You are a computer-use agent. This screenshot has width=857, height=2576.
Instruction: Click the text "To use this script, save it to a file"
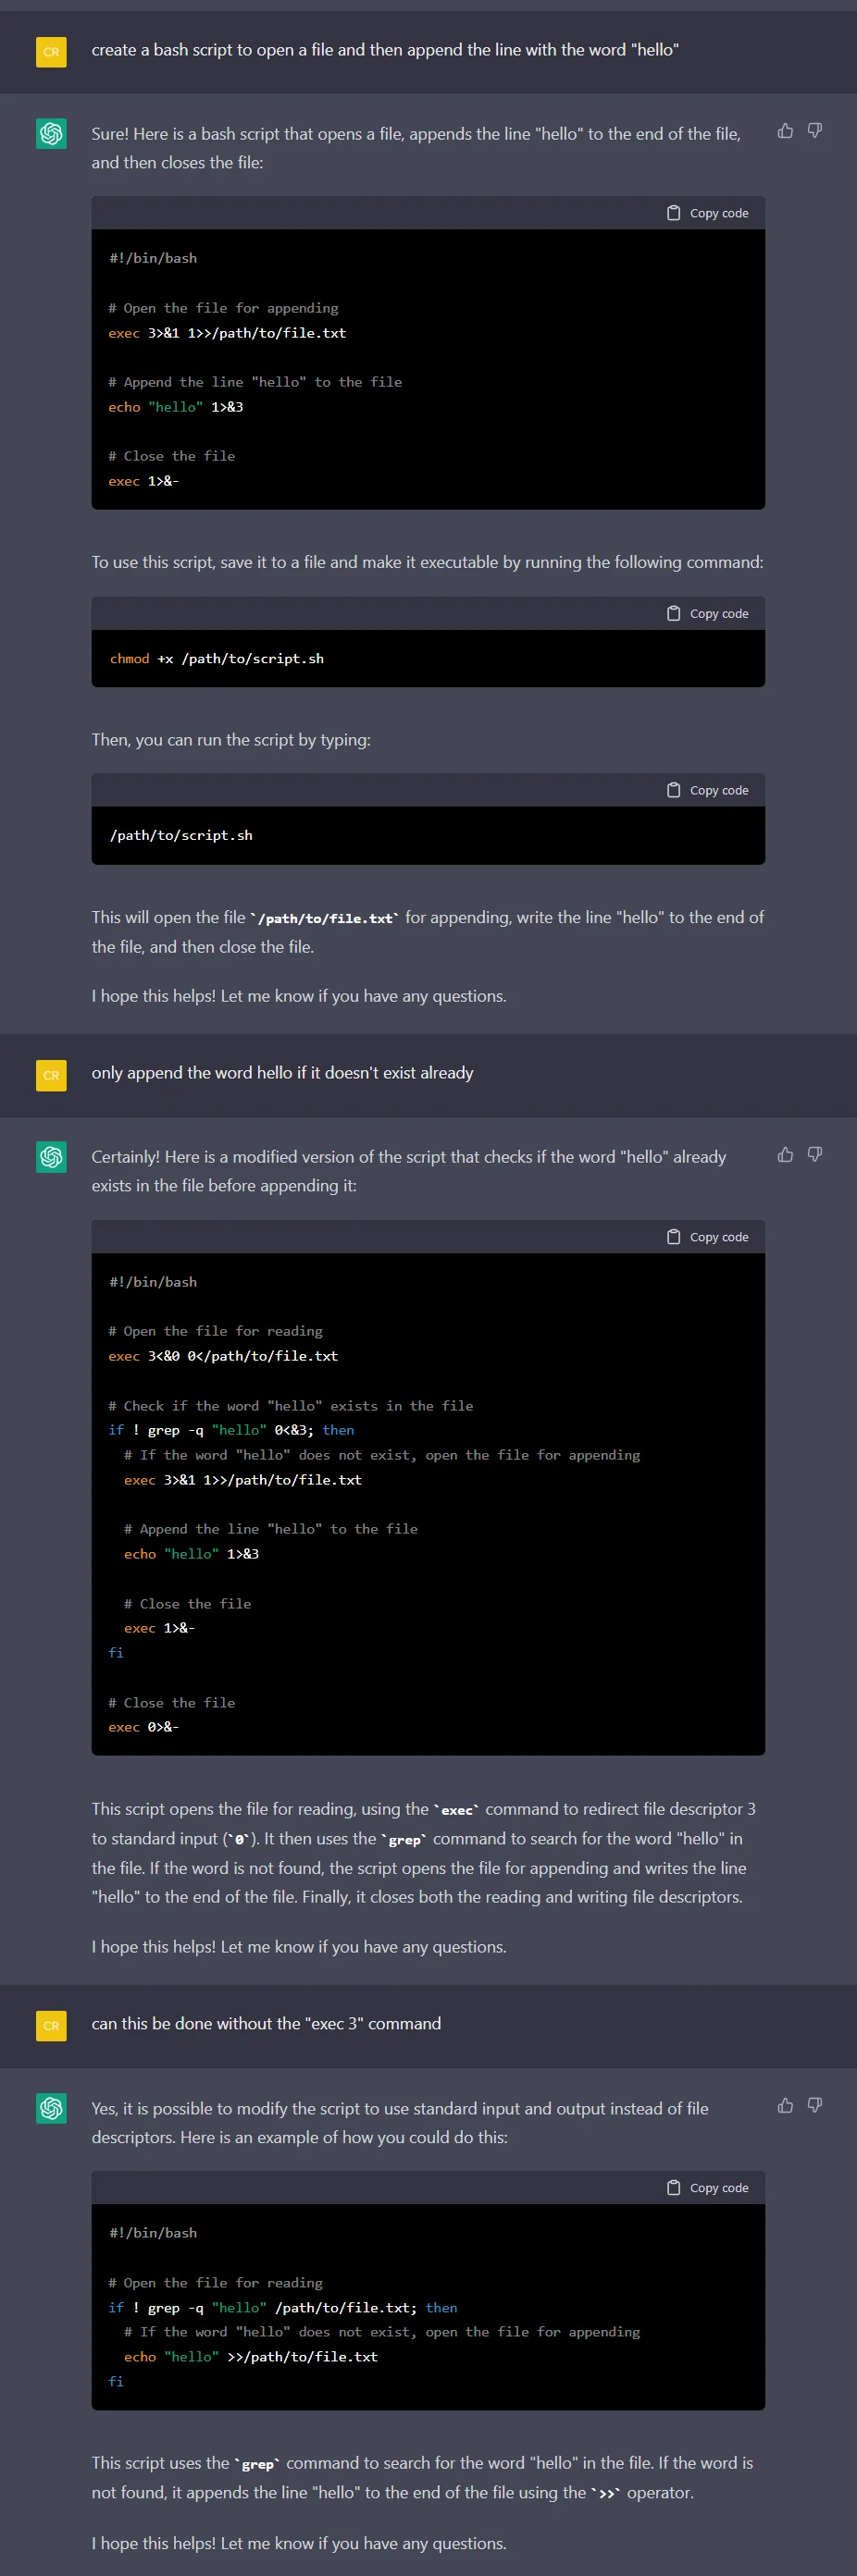click(x=427, y=562)
